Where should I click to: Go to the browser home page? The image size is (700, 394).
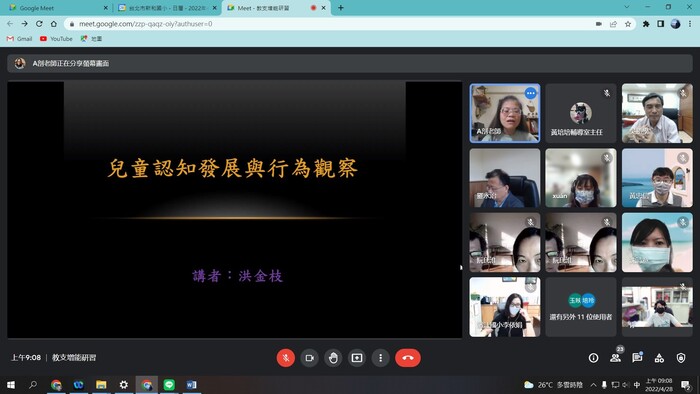pos(54,24)
